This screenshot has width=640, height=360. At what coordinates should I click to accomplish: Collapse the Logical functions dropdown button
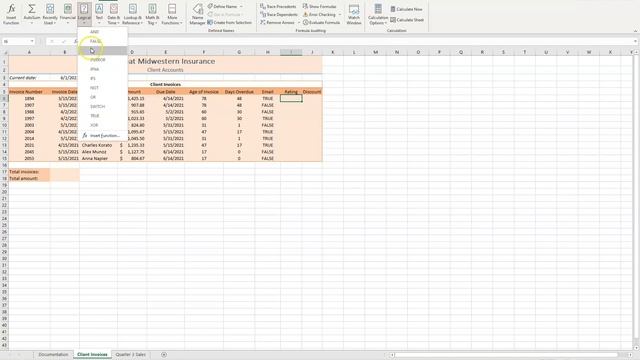coord(84,14)
